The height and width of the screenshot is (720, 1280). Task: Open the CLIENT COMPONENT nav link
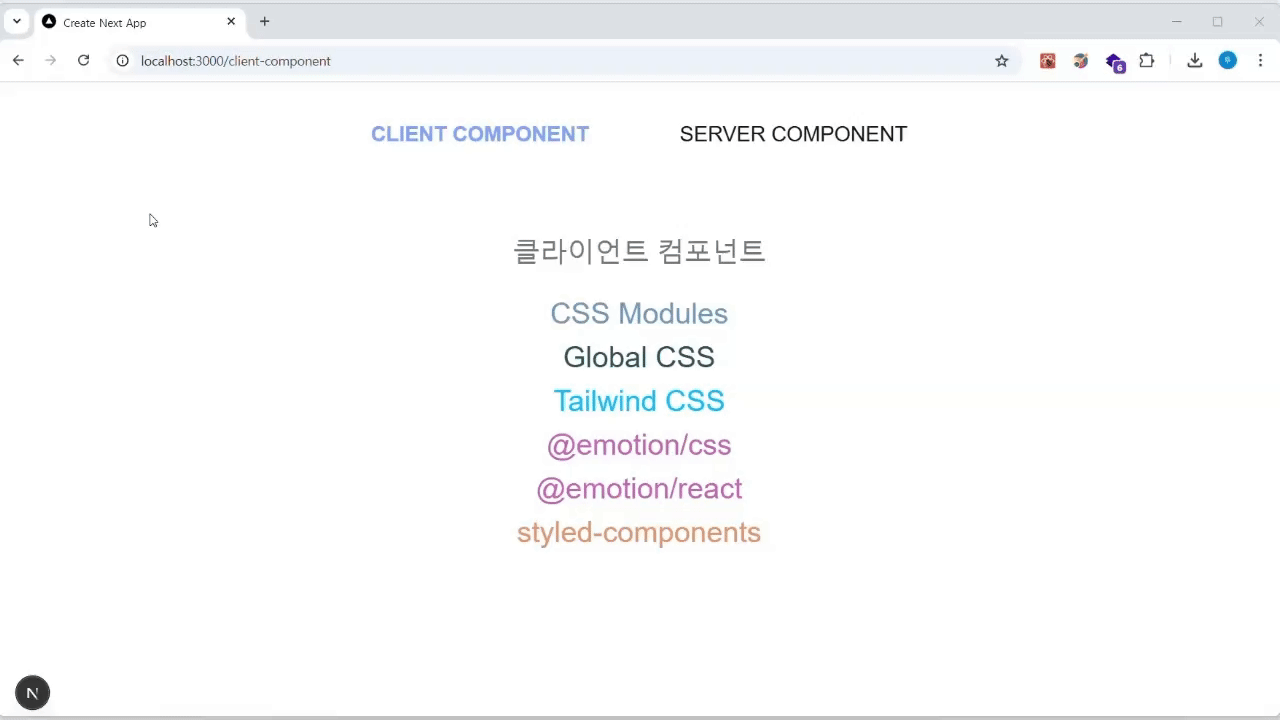480,134
